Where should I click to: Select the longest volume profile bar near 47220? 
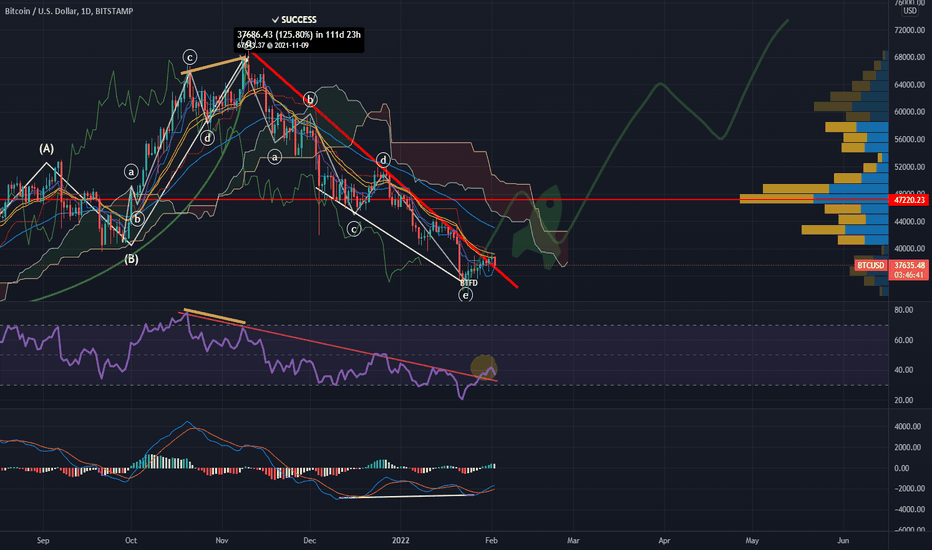click(814, 199)
